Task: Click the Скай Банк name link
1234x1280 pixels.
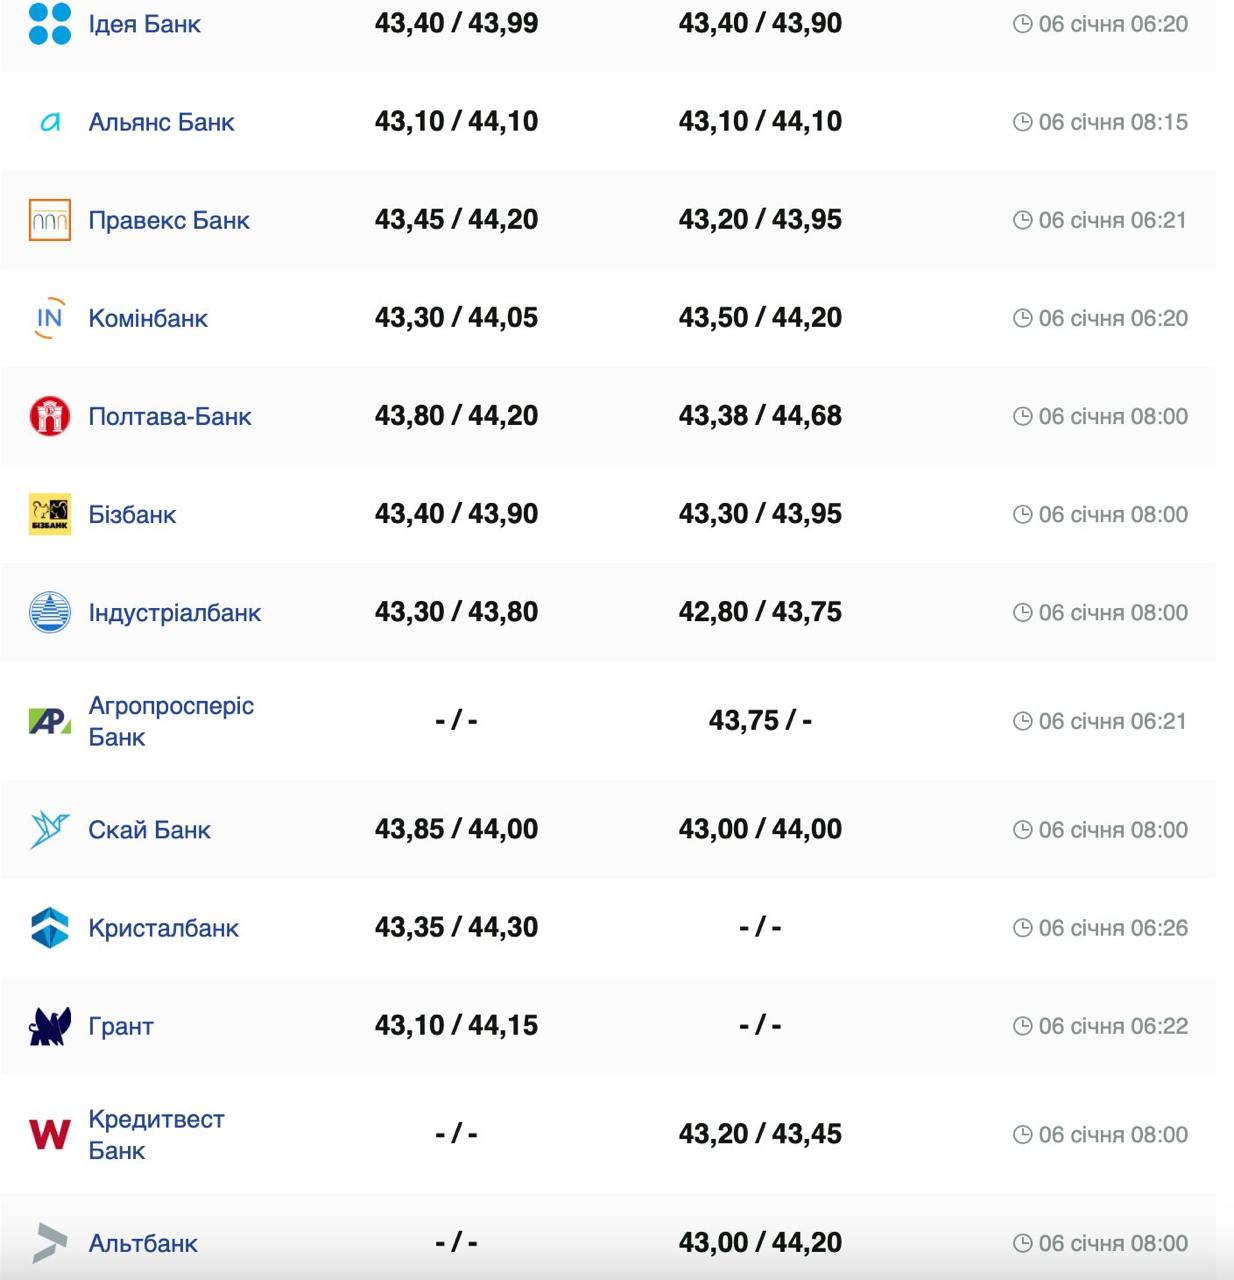Action: point(150,830)
